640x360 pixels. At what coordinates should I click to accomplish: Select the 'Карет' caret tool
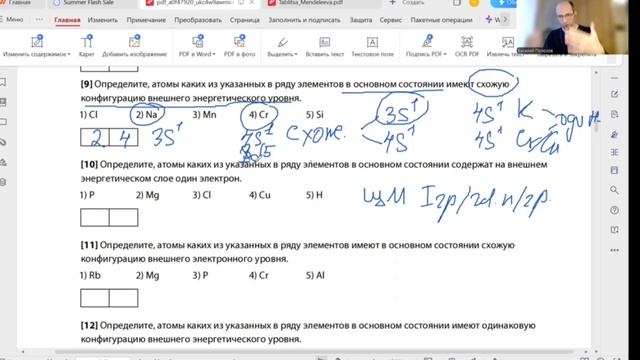87,46
